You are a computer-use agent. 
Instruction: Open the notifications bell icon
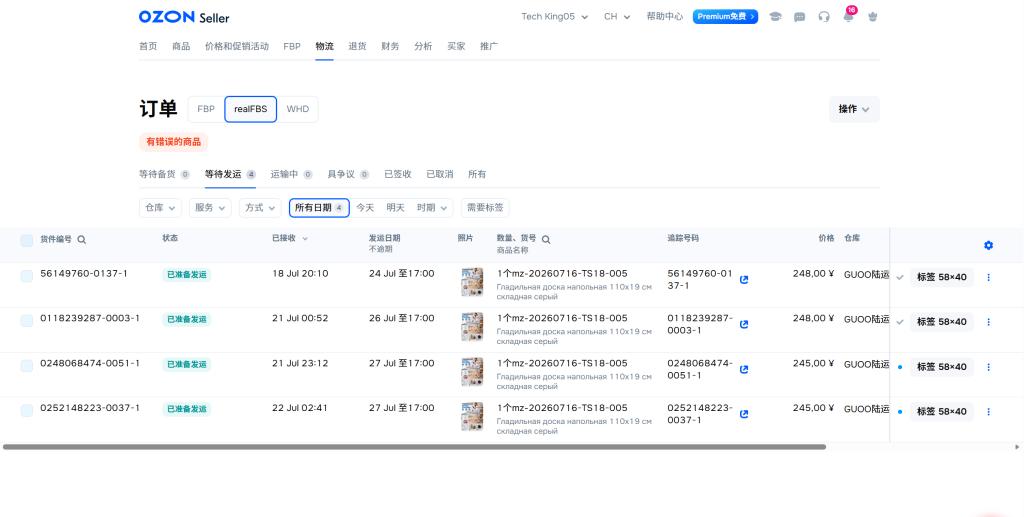[x=848, y=17]
